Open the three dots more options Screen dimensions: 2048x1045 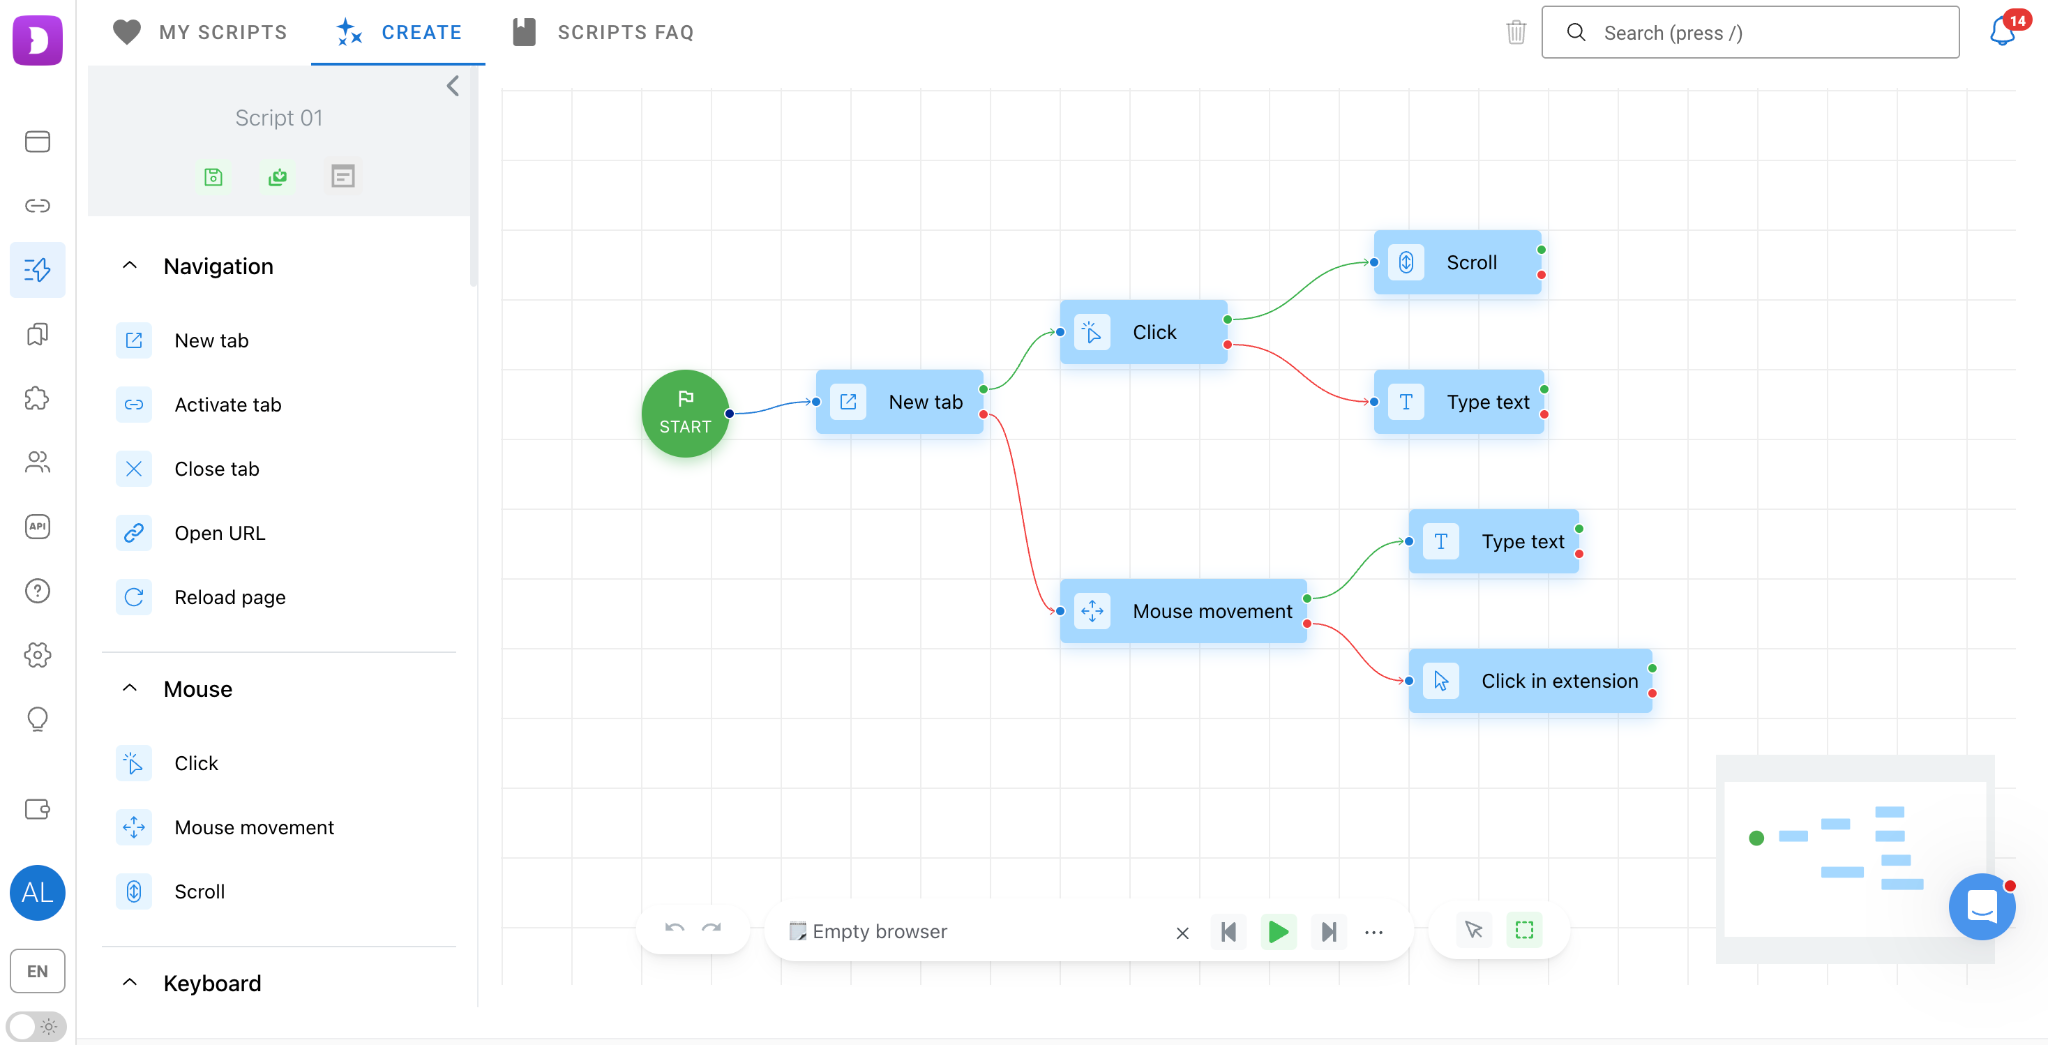click(1374, 932)
